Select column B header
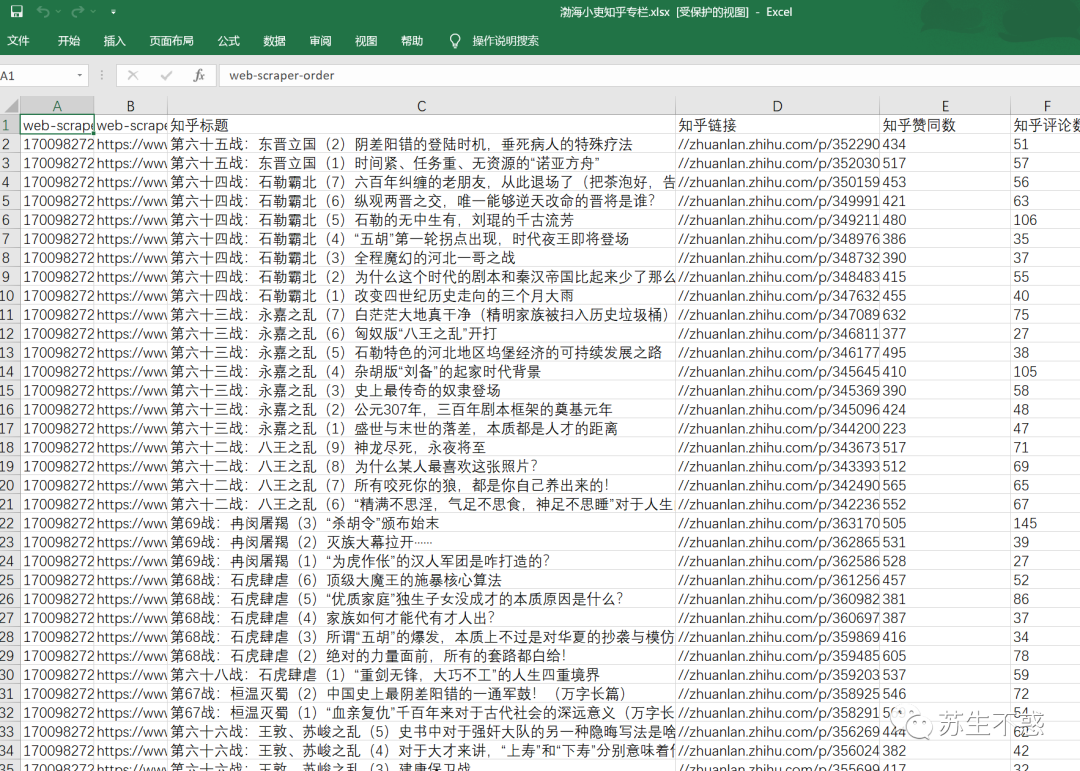Screen dimensions: 1080x771 (x=131, y=106)
